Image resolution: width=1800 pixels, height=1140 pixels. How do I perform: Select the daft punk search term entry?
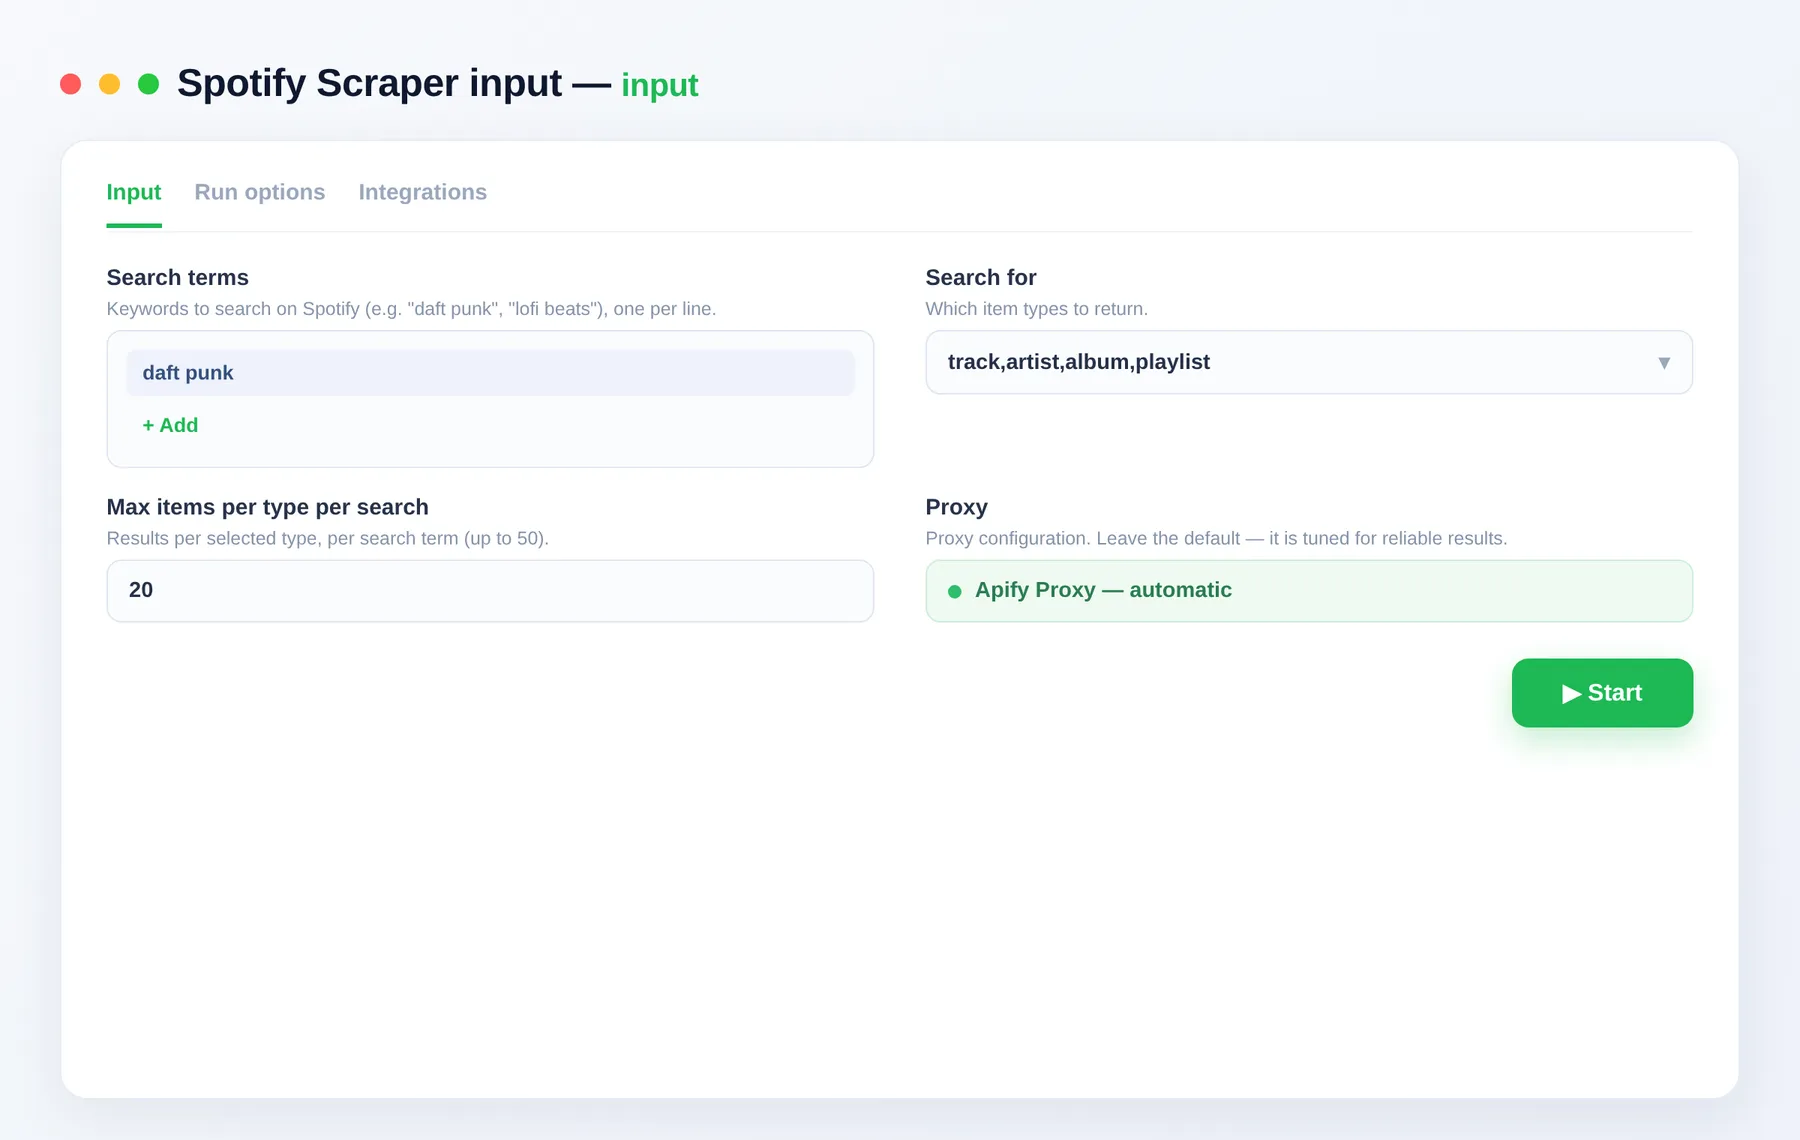tap(490, 373)
